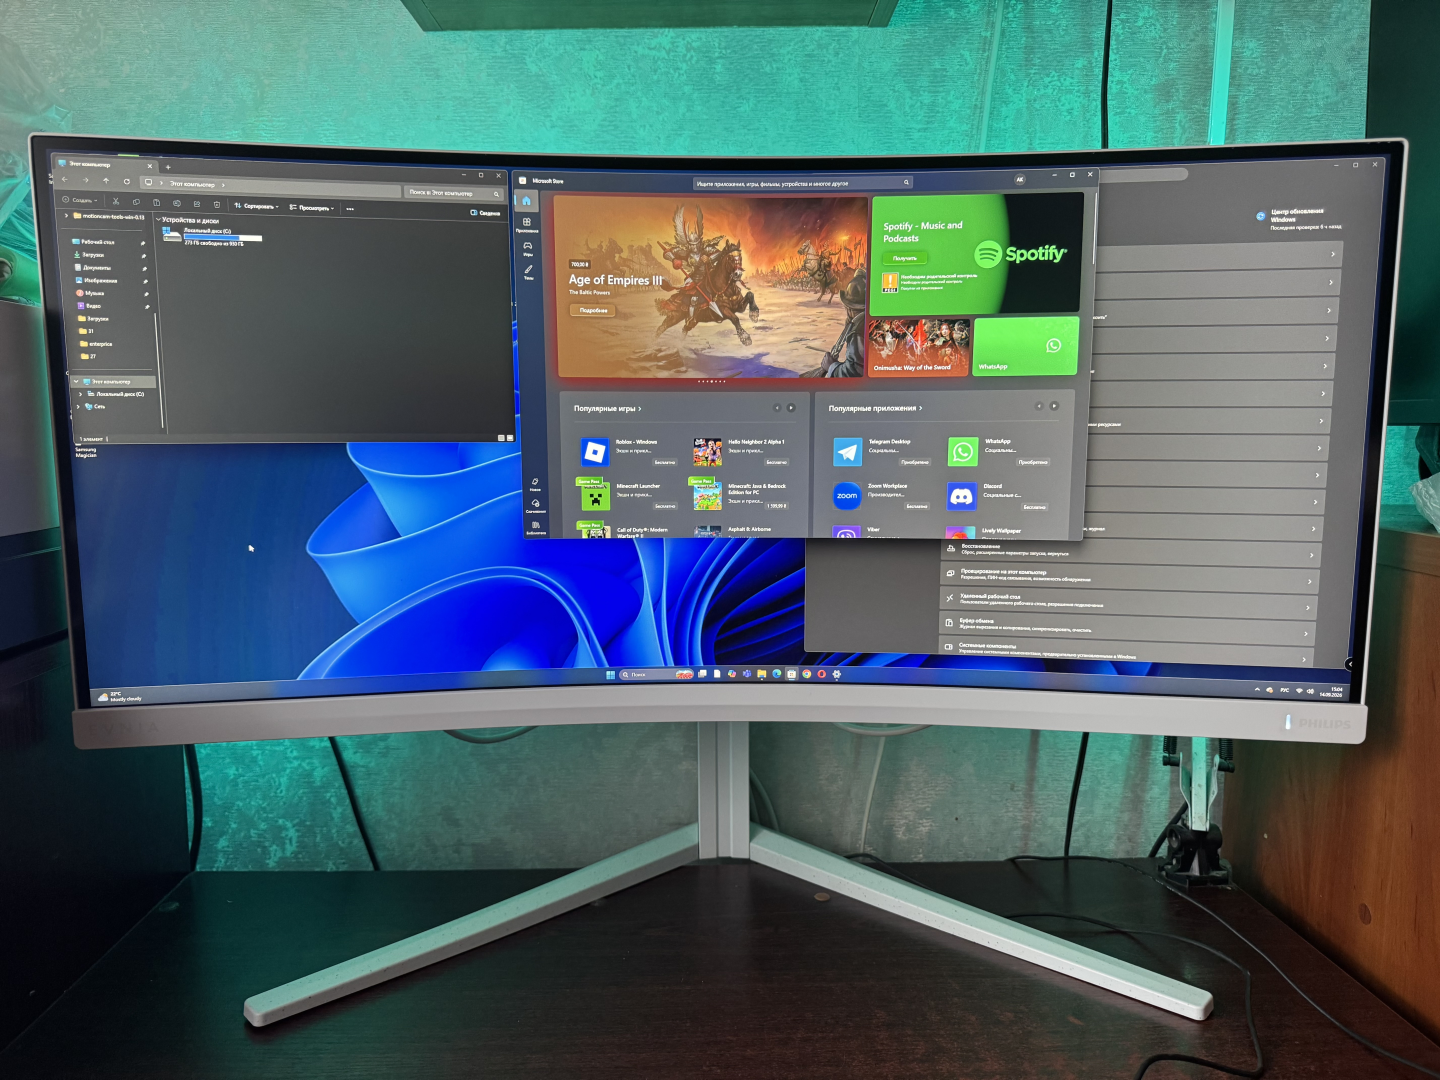Screen dimensions: 1440x1080
Task: Click Получить on the Spotify banner
Action: coord(904,258)
